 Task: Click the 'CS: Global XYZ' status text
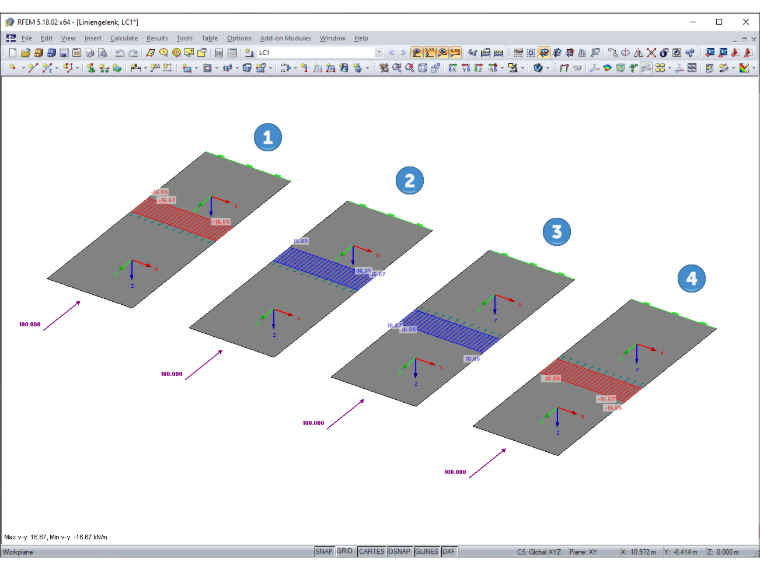539,552
